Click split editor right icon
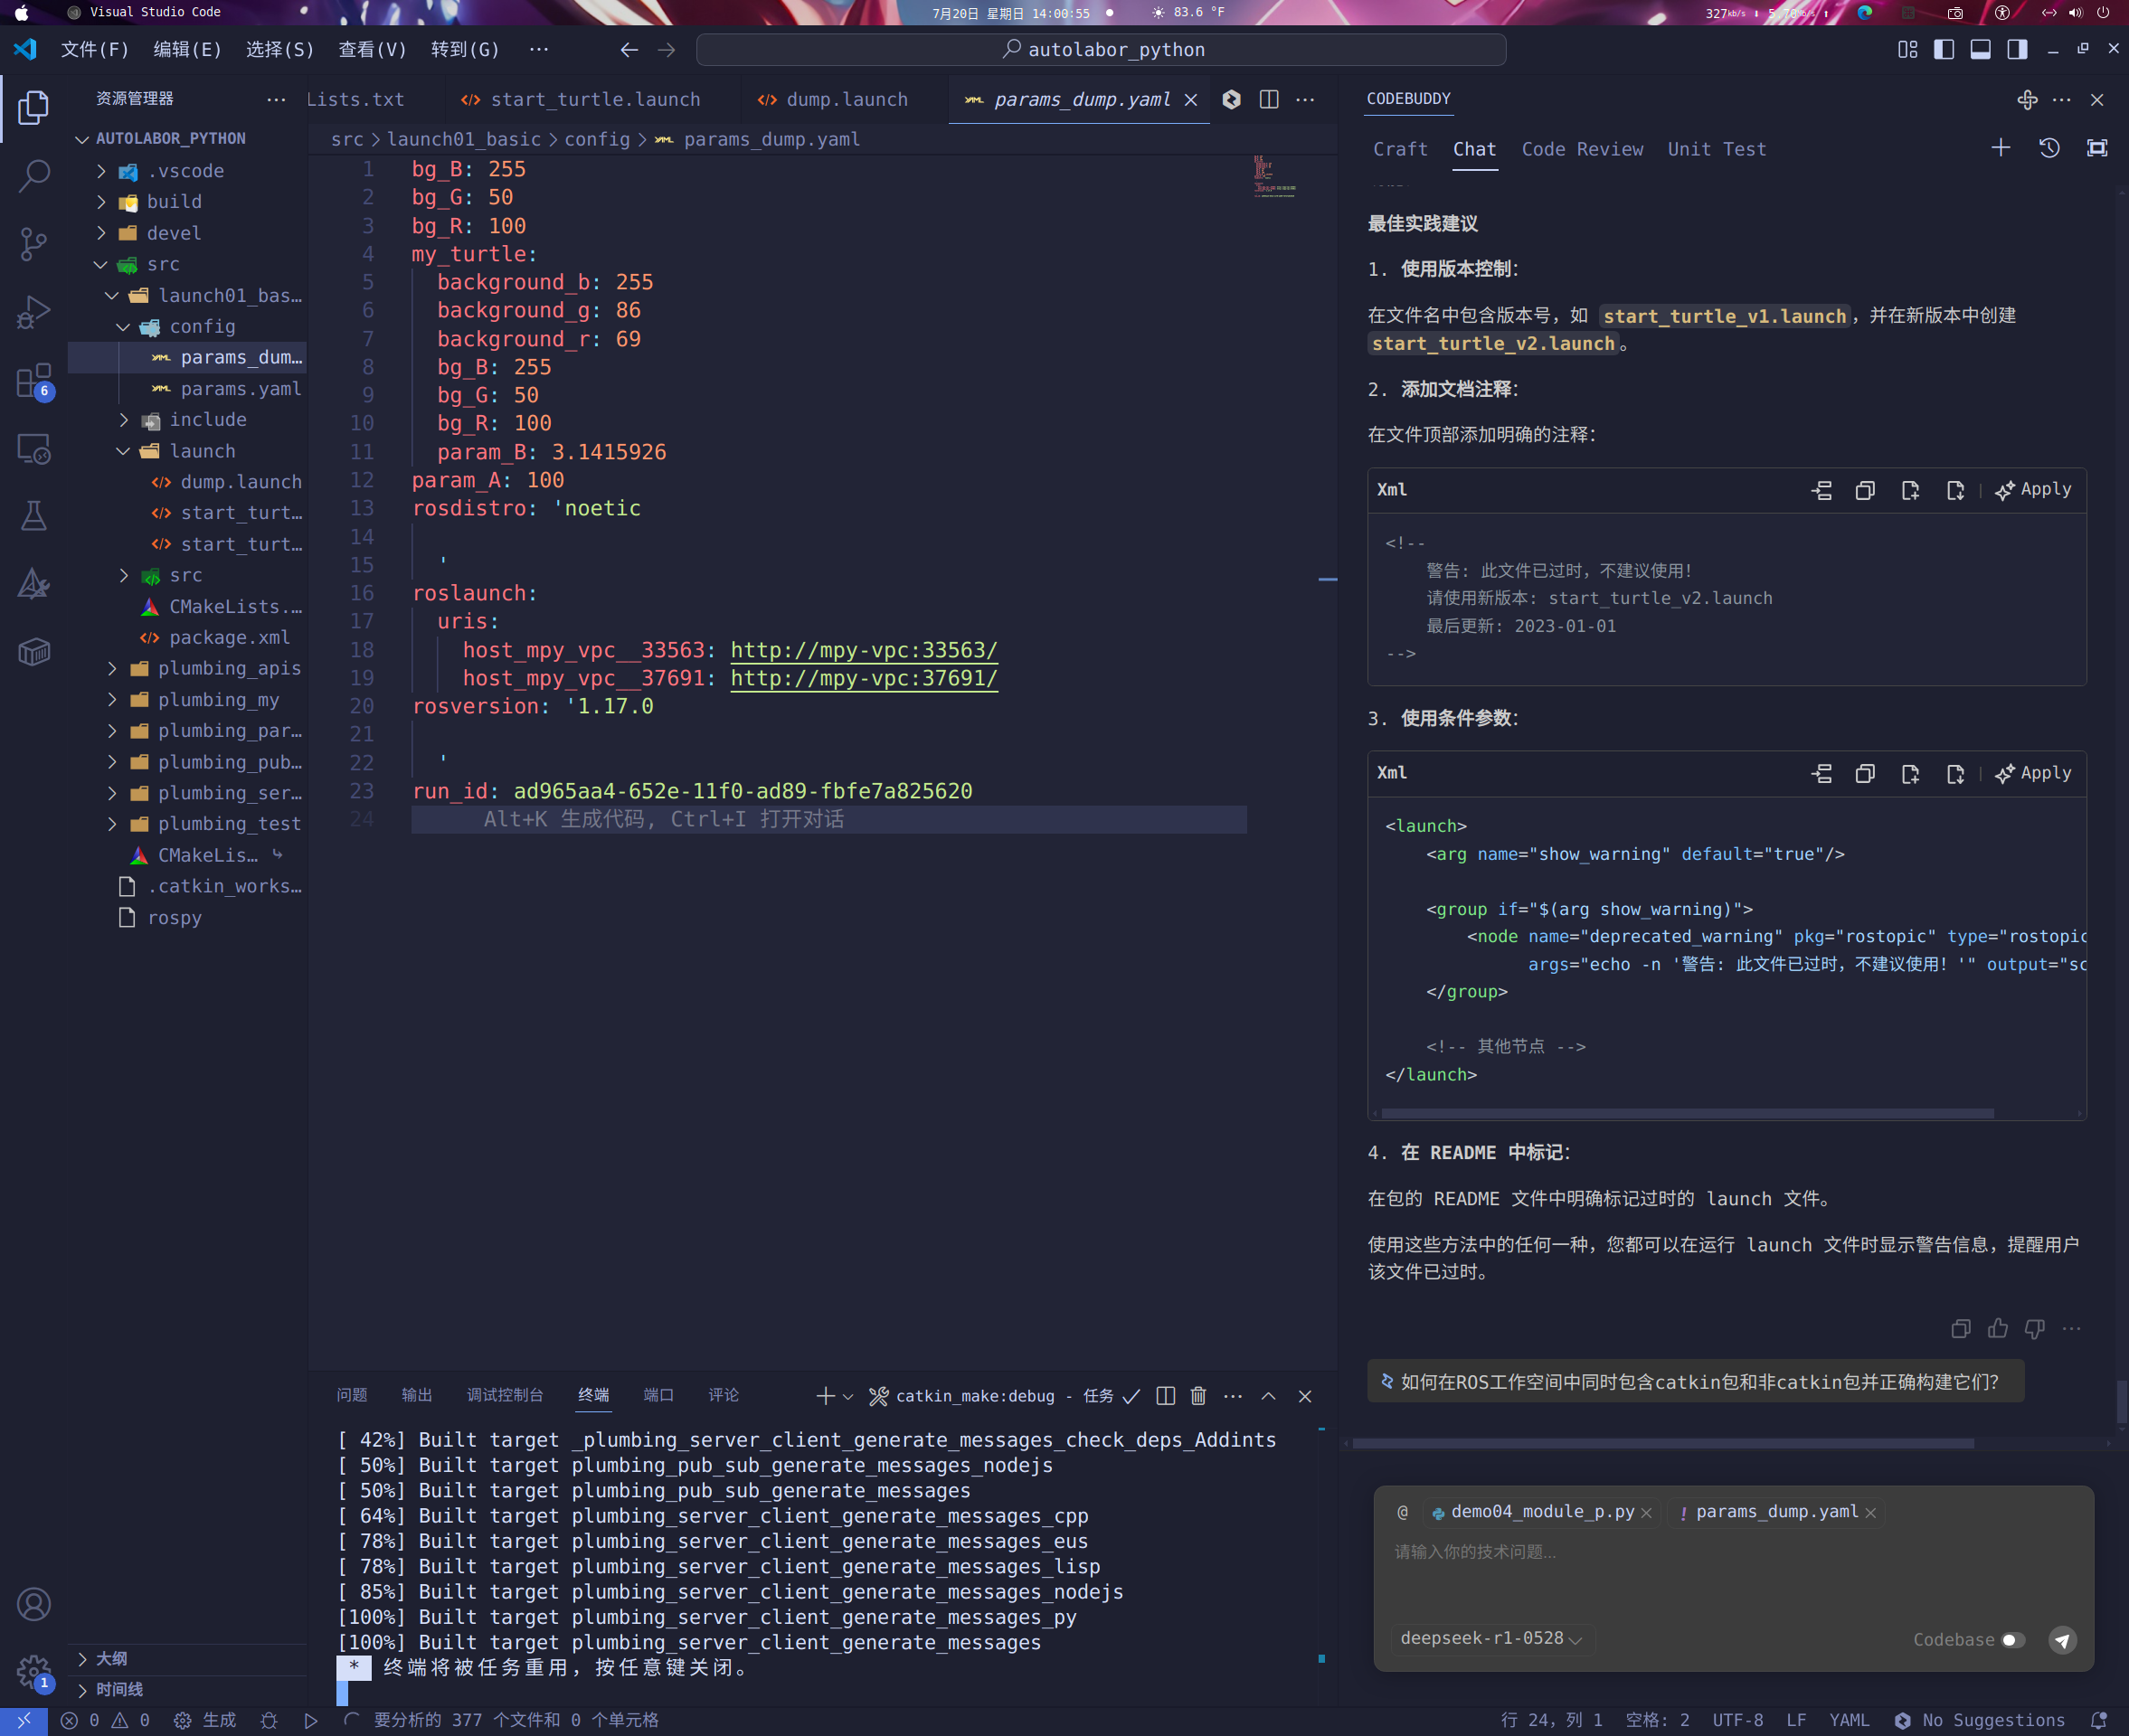The image size is (2129, 1736). 1269,99
